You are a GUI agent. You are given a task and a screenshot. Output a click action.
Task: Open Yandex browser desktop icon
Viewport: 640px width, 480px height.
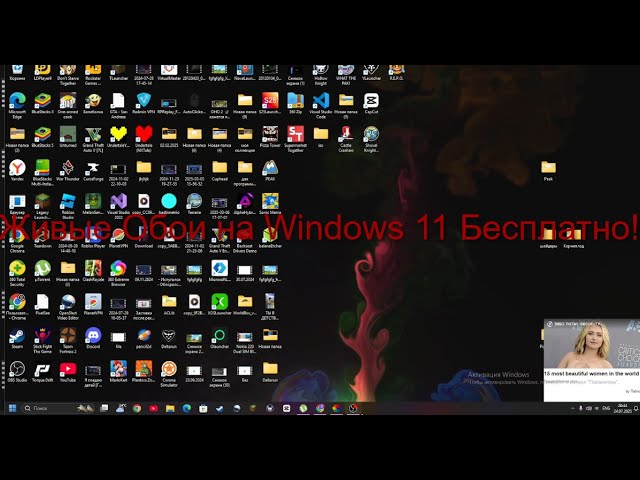click(17, 171)
